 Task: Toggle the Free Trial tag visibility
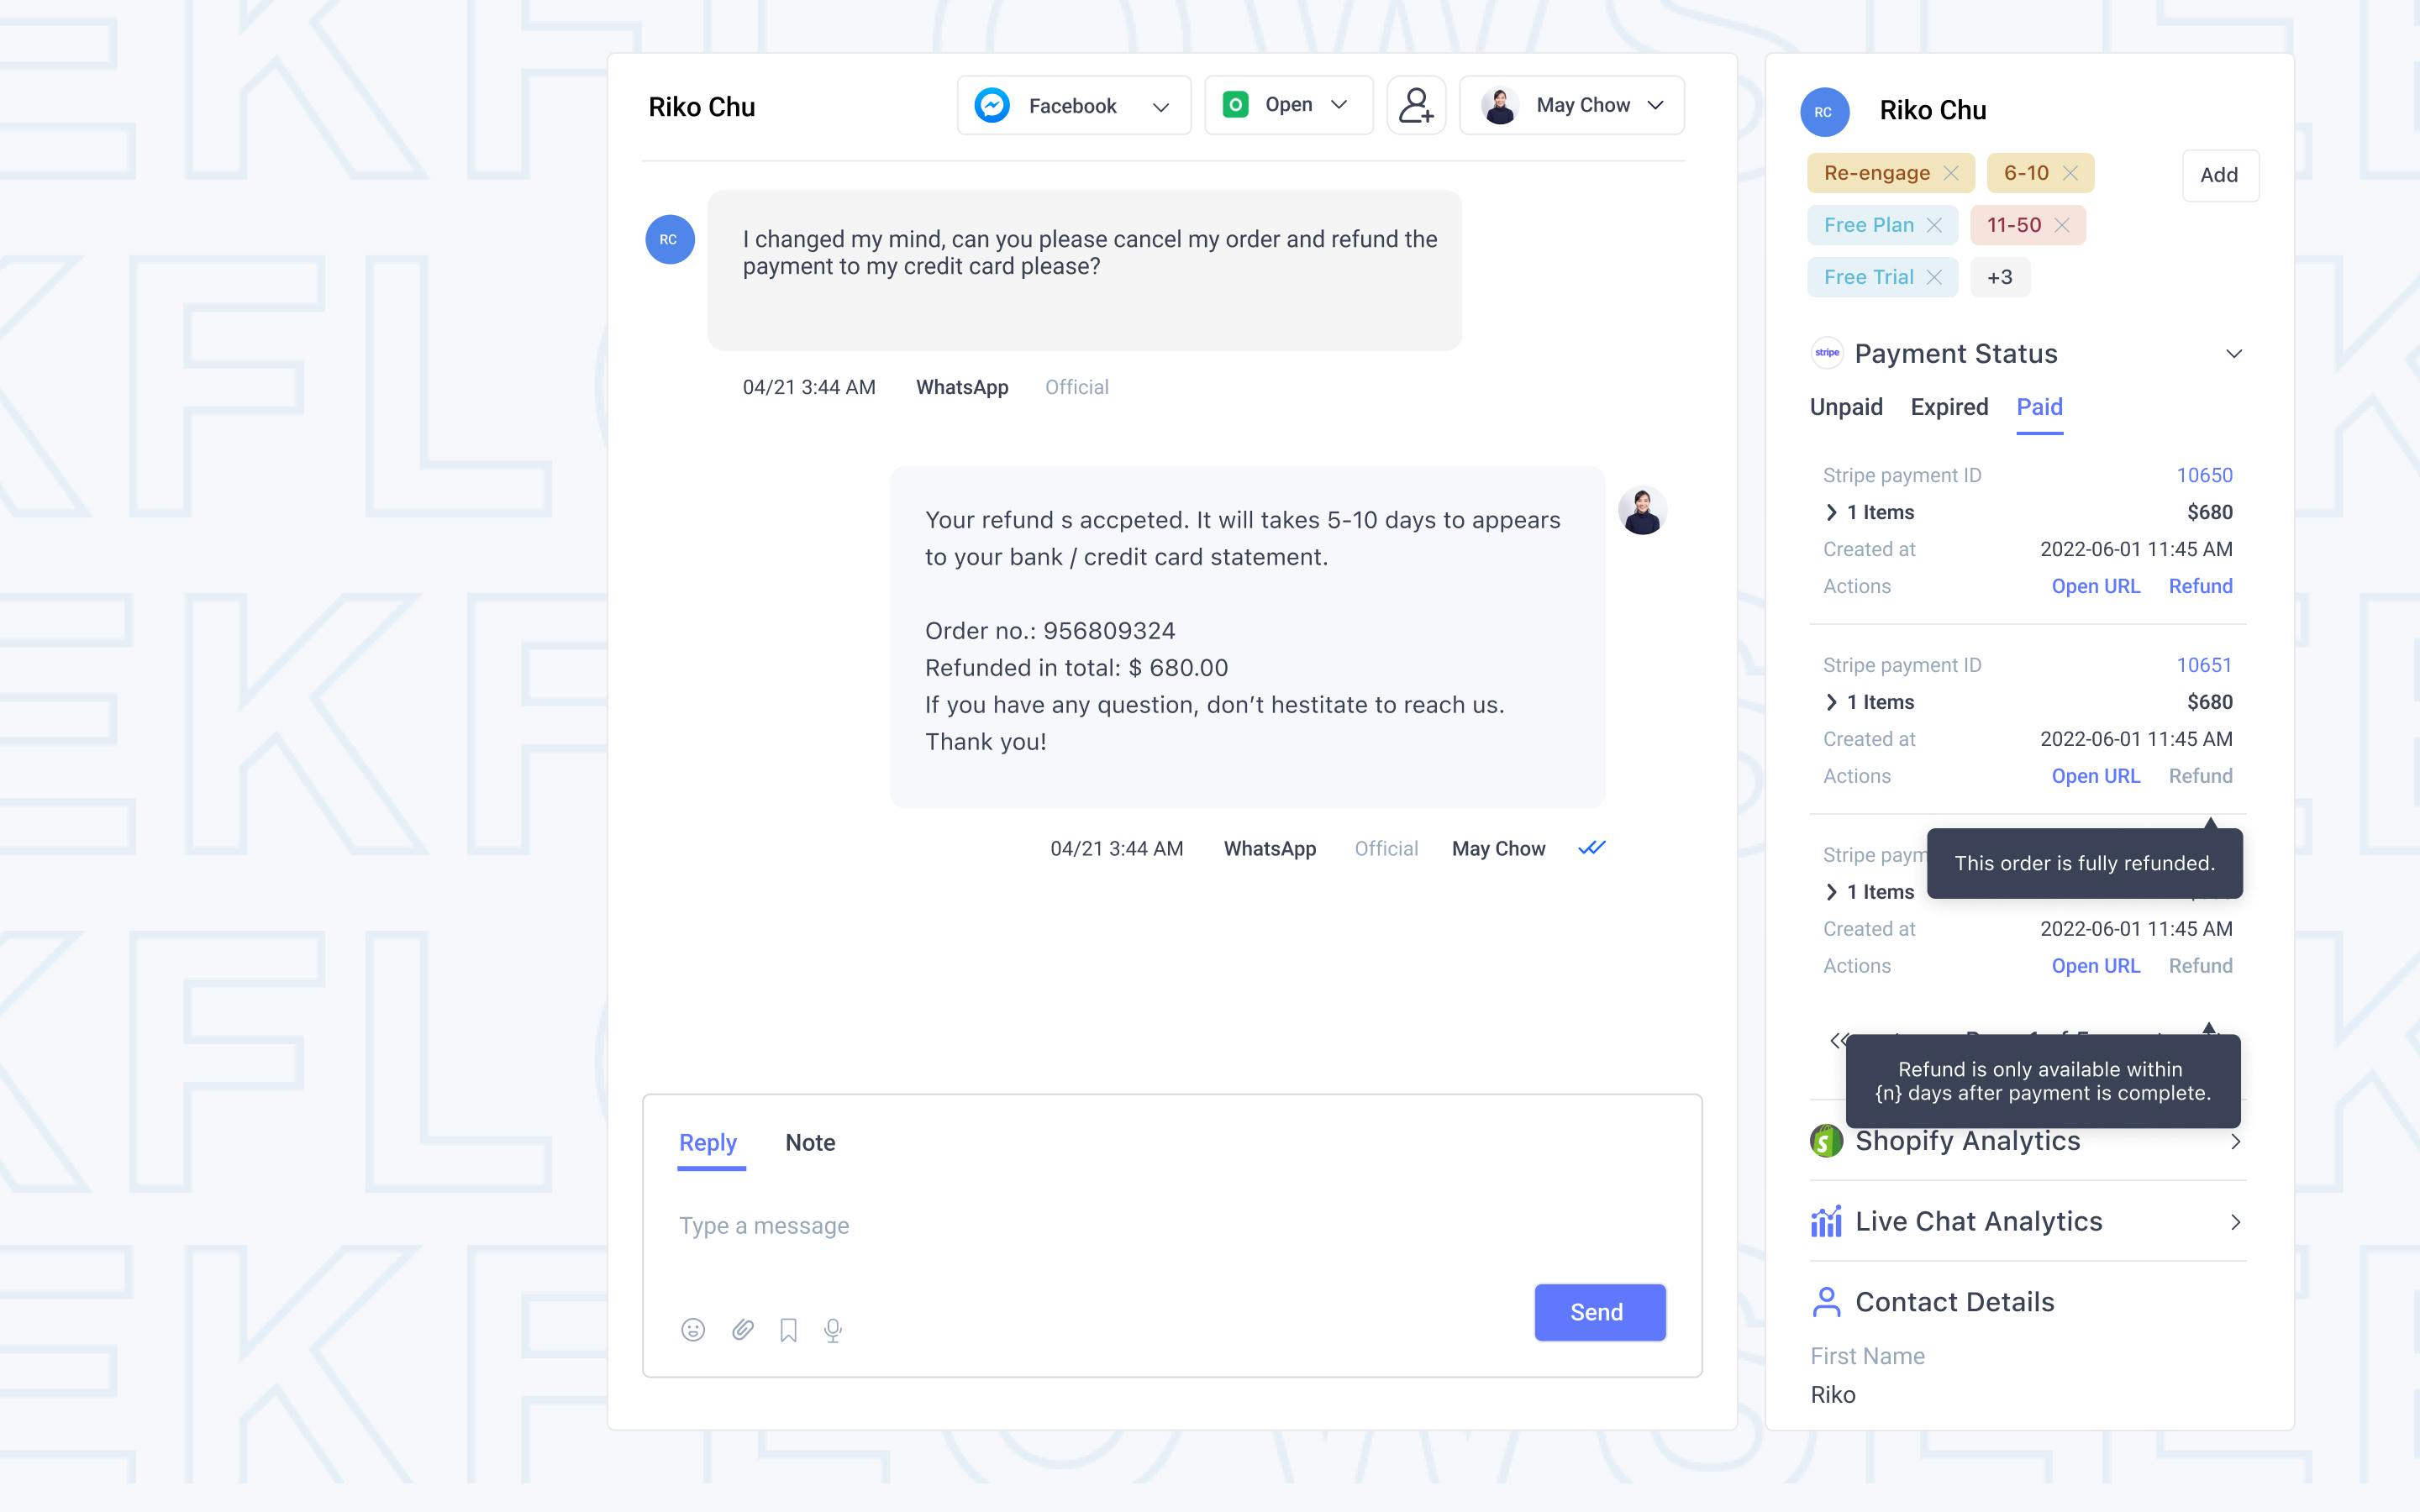click(1938, 276)
